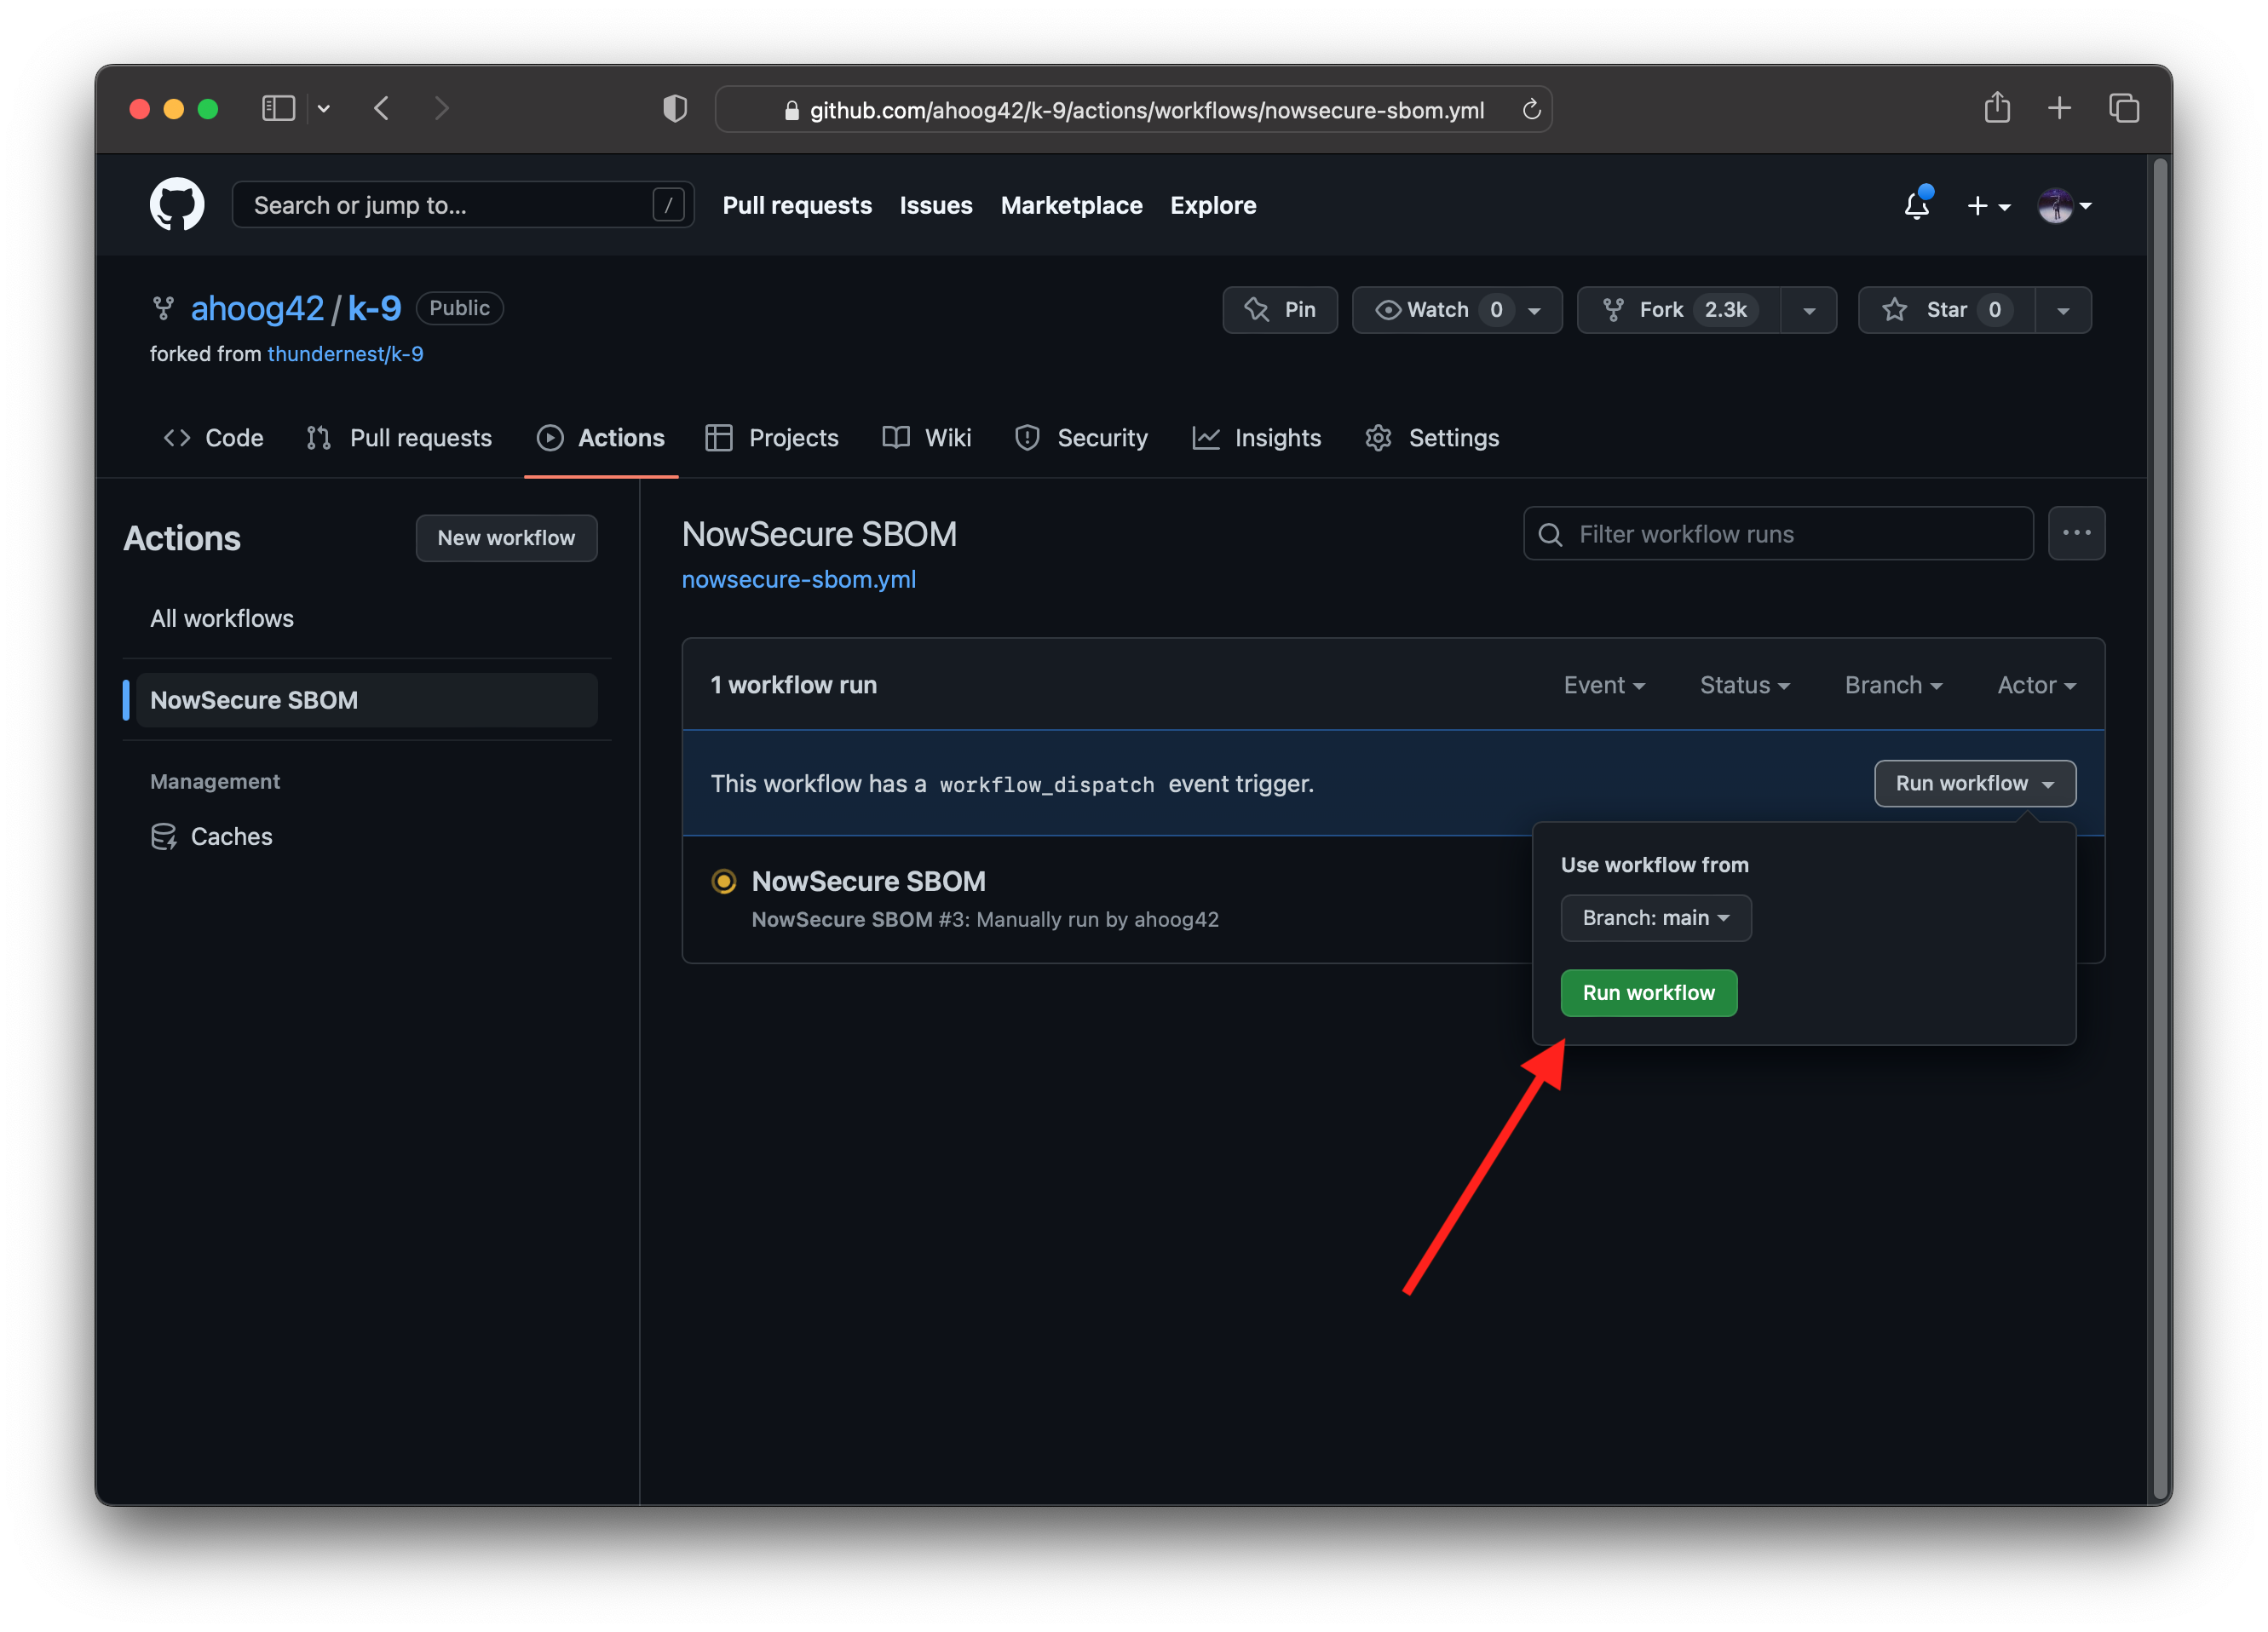The height and width of the screenshot is (1632, 2268).
Task: Toggle the gray Run workflow dropdown
Action: click(1974, 783)
